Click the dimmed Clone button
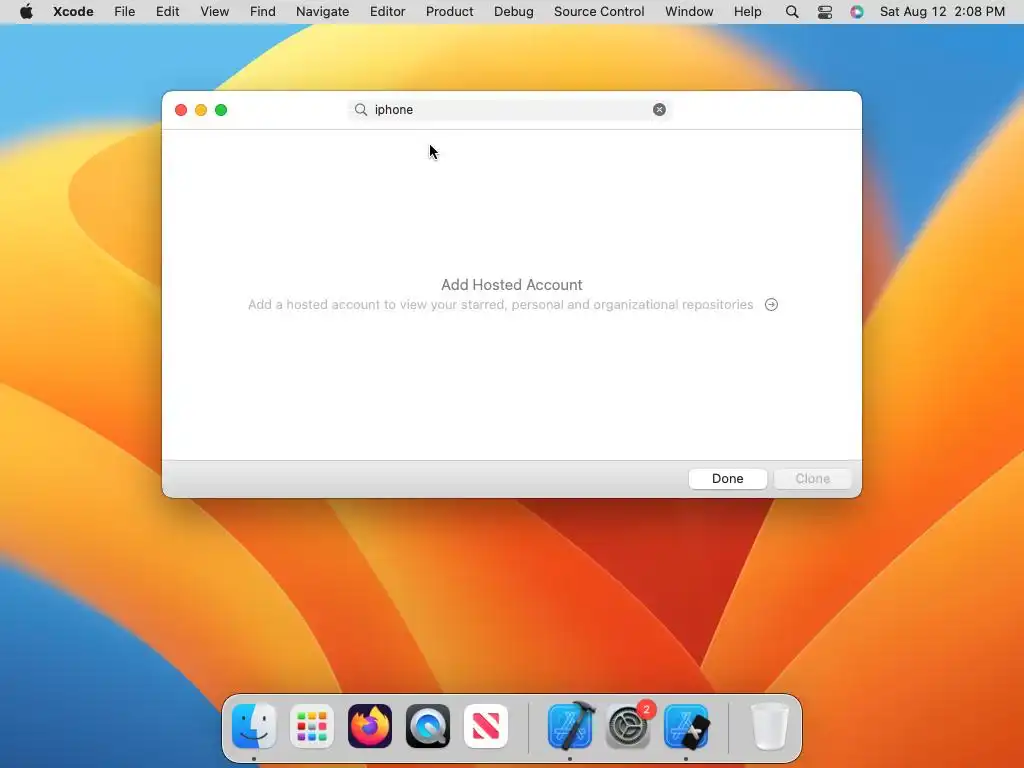1024x768 pixels. [x=812, y=479]
